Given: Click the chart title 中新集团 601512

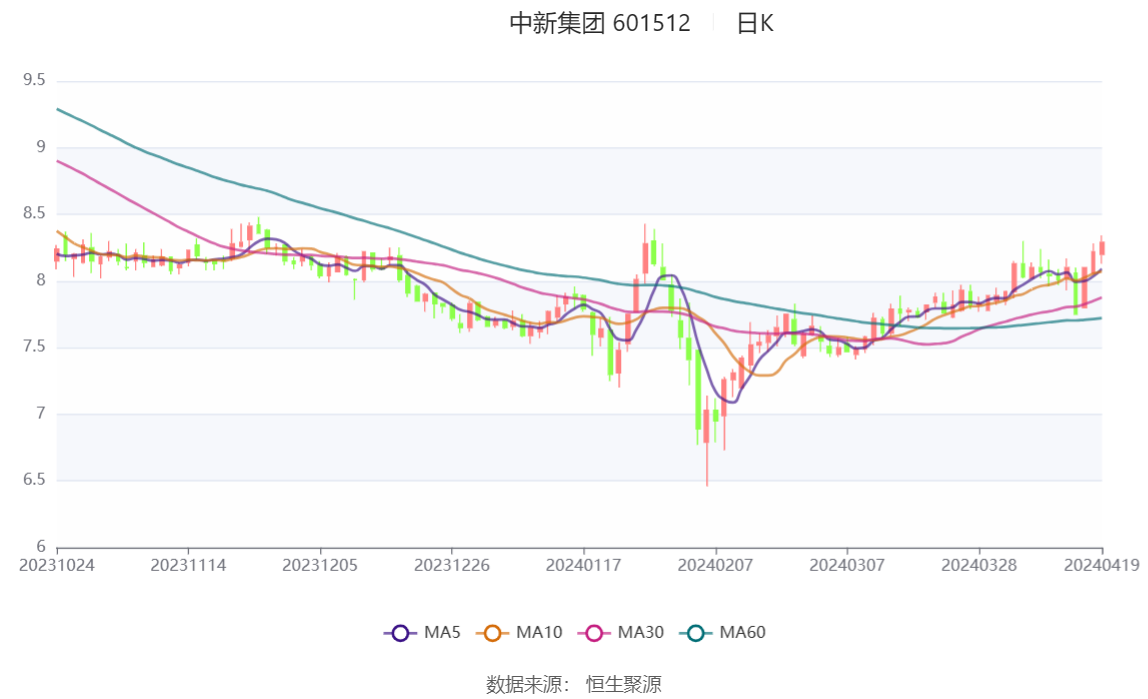Looking at the screenshot, I should tap(600, 24).
